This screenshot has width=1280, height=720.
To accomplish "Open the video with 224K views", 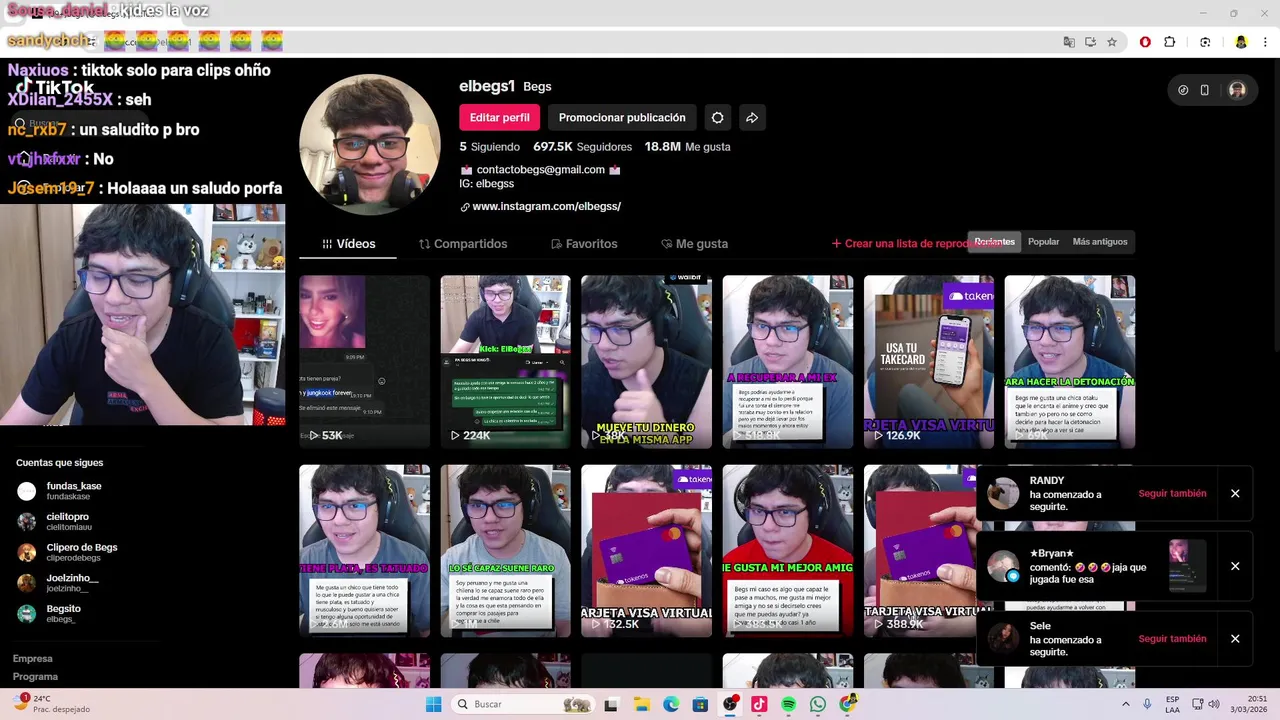I will (x=505, y=361).
